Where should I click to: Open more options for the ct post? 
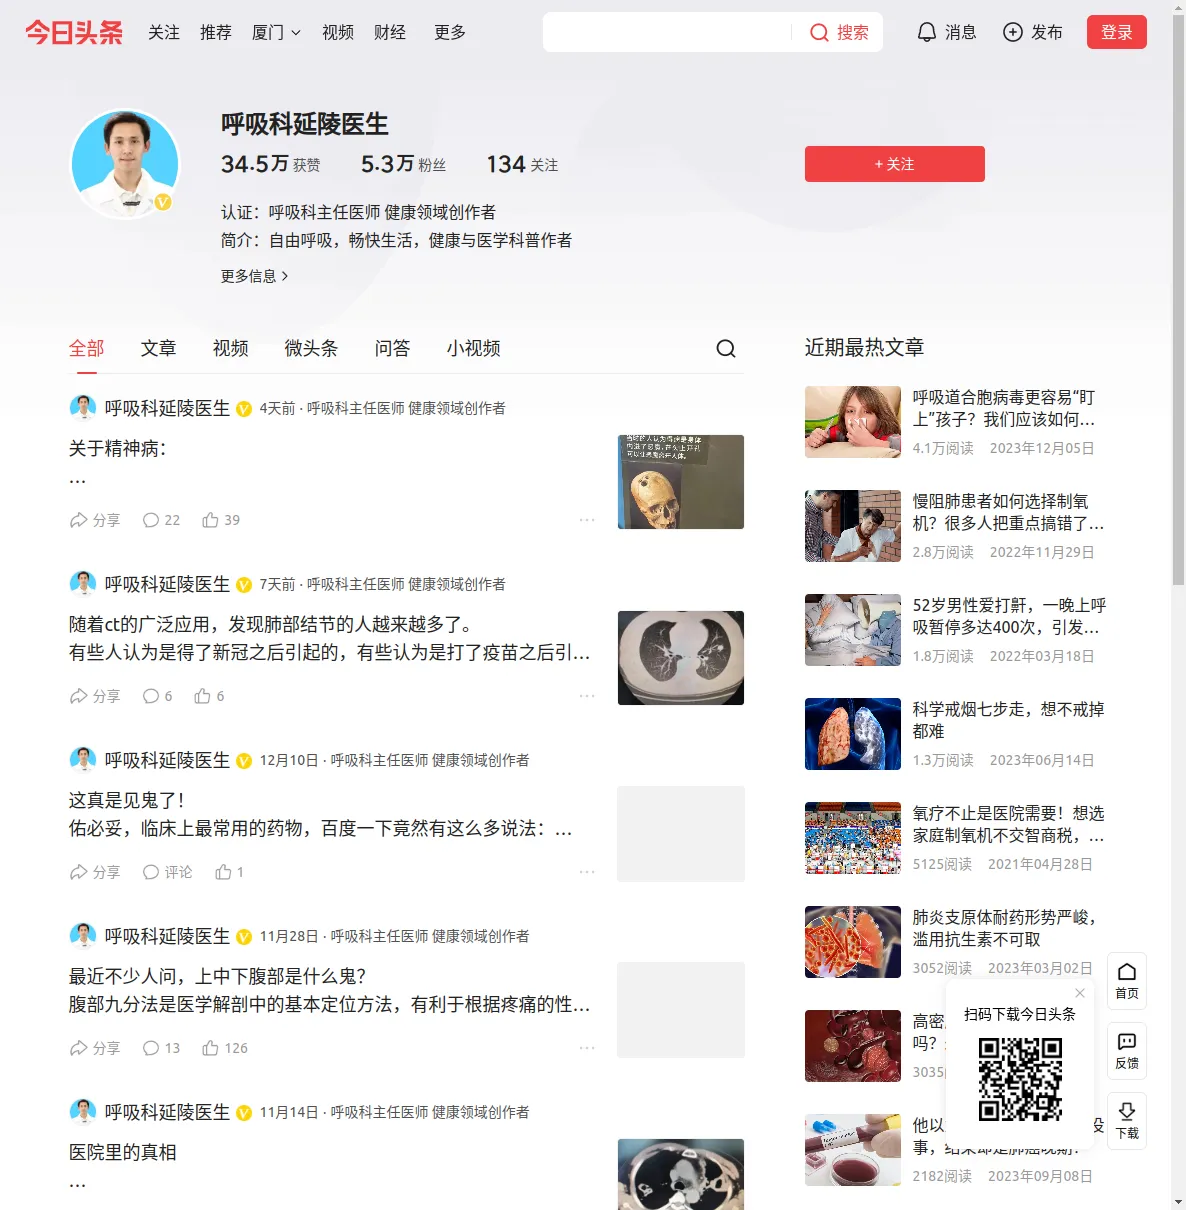[587, 696]
